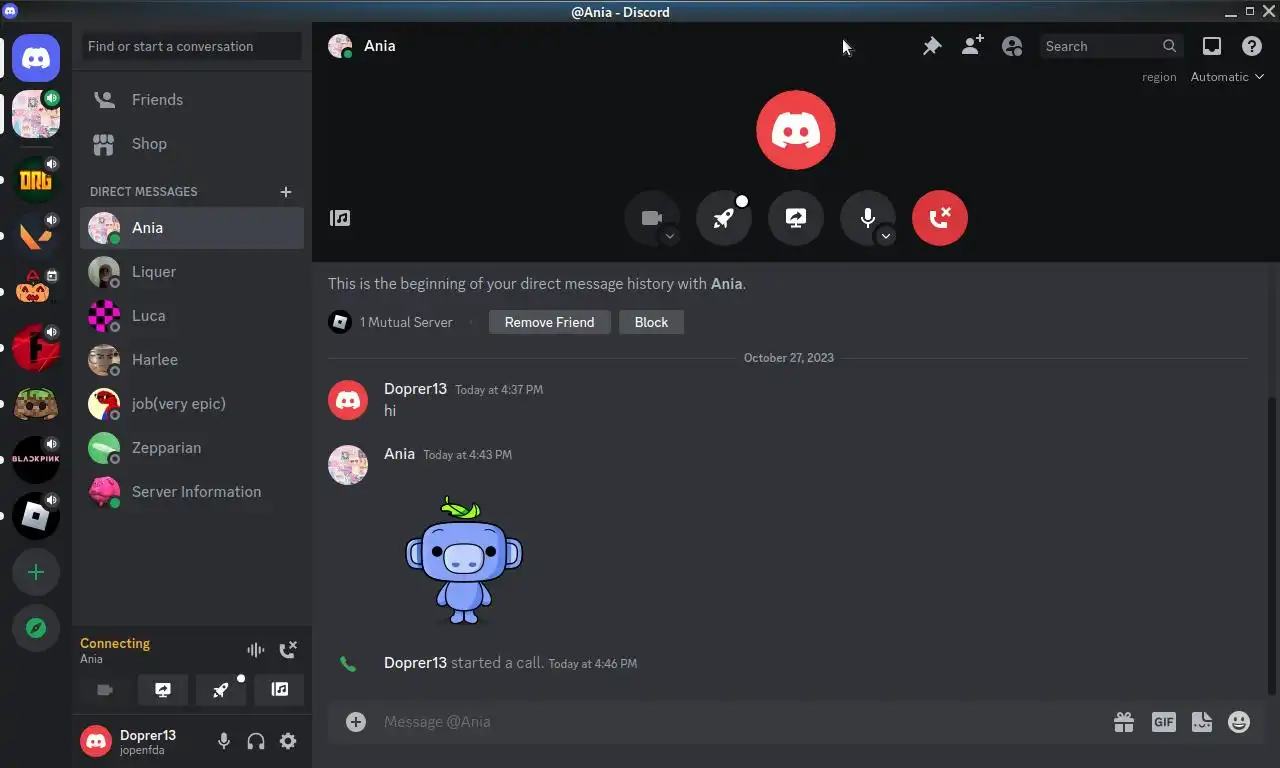
Task: Click the plus upload attachment button
Action: click(x=356, y=722)
